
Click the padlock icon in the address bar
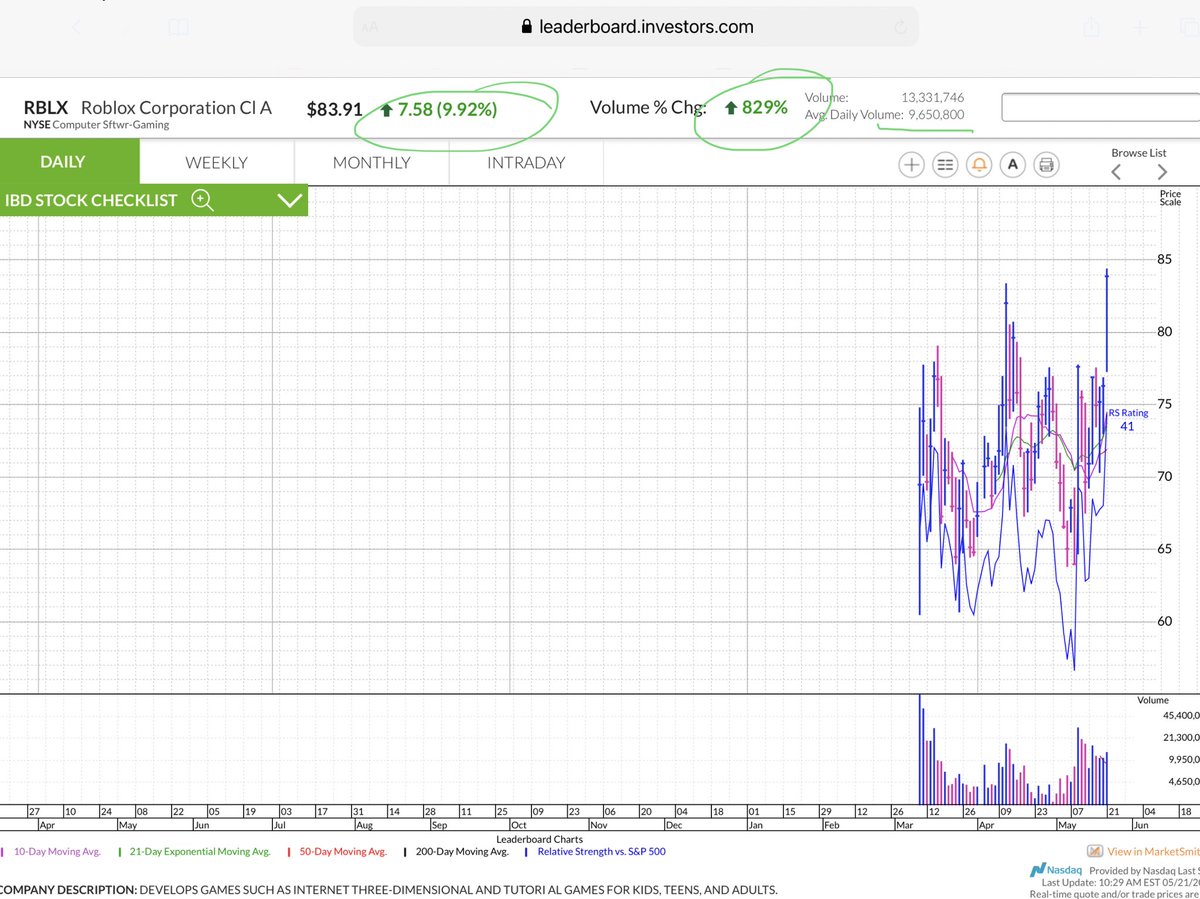pos(528,28)
